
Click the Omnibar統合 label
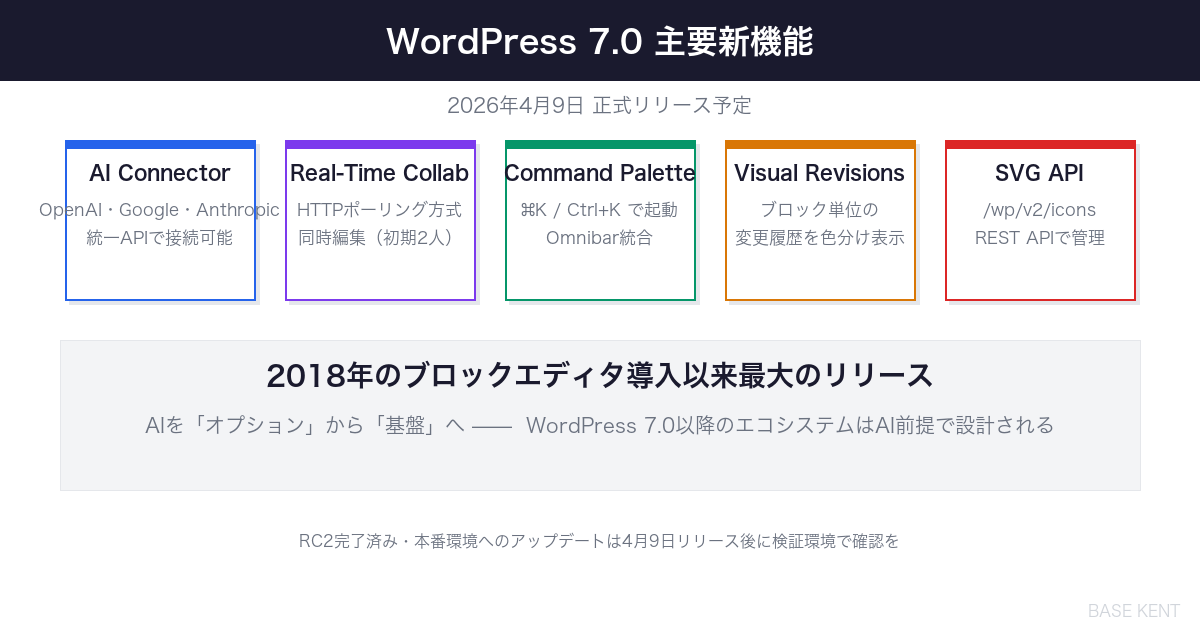tap(600, 238)
